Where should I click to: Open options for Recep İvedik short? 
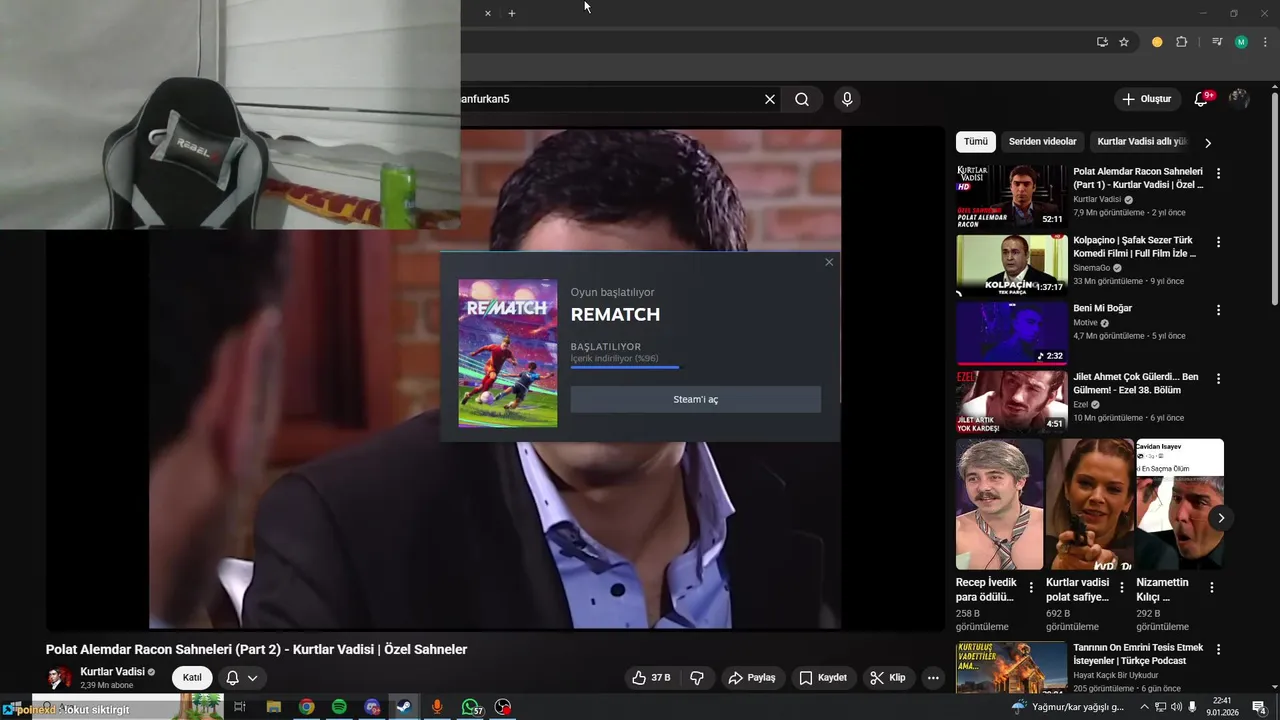tap(1031, 588)
